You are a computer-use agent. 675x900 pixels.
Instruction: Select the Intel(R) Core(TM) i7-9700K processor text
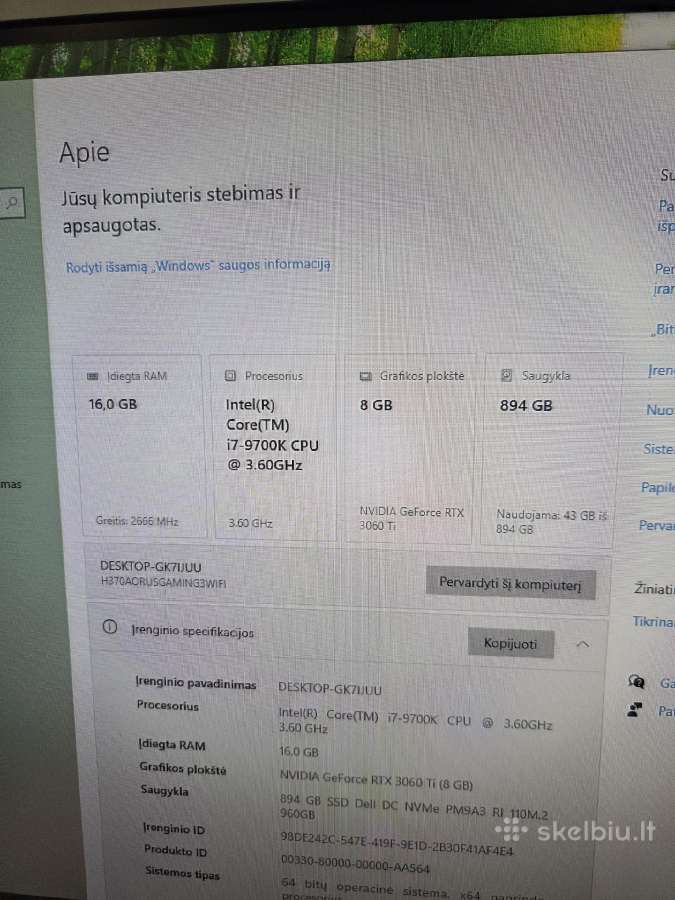coord(272,435)
